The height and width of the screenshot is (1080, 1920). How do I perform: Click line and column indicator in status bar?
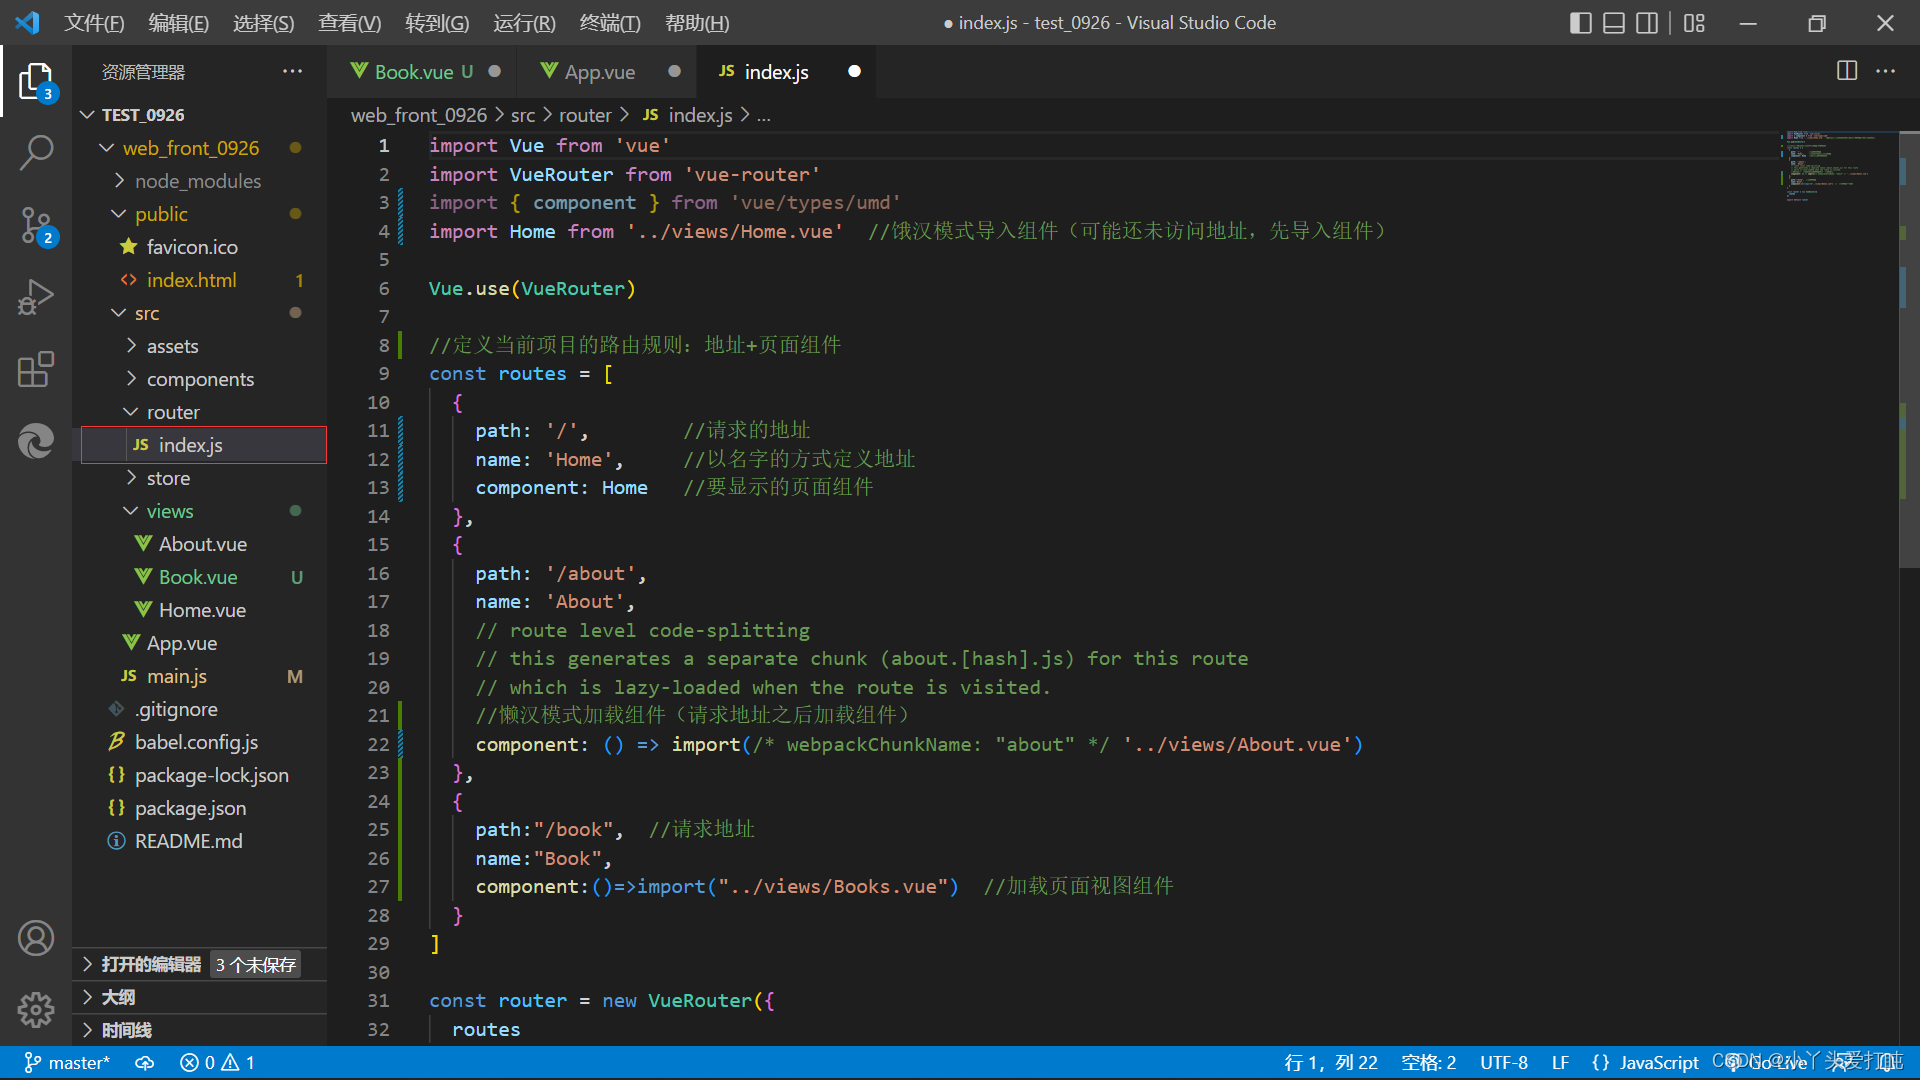point(1330,1062)
